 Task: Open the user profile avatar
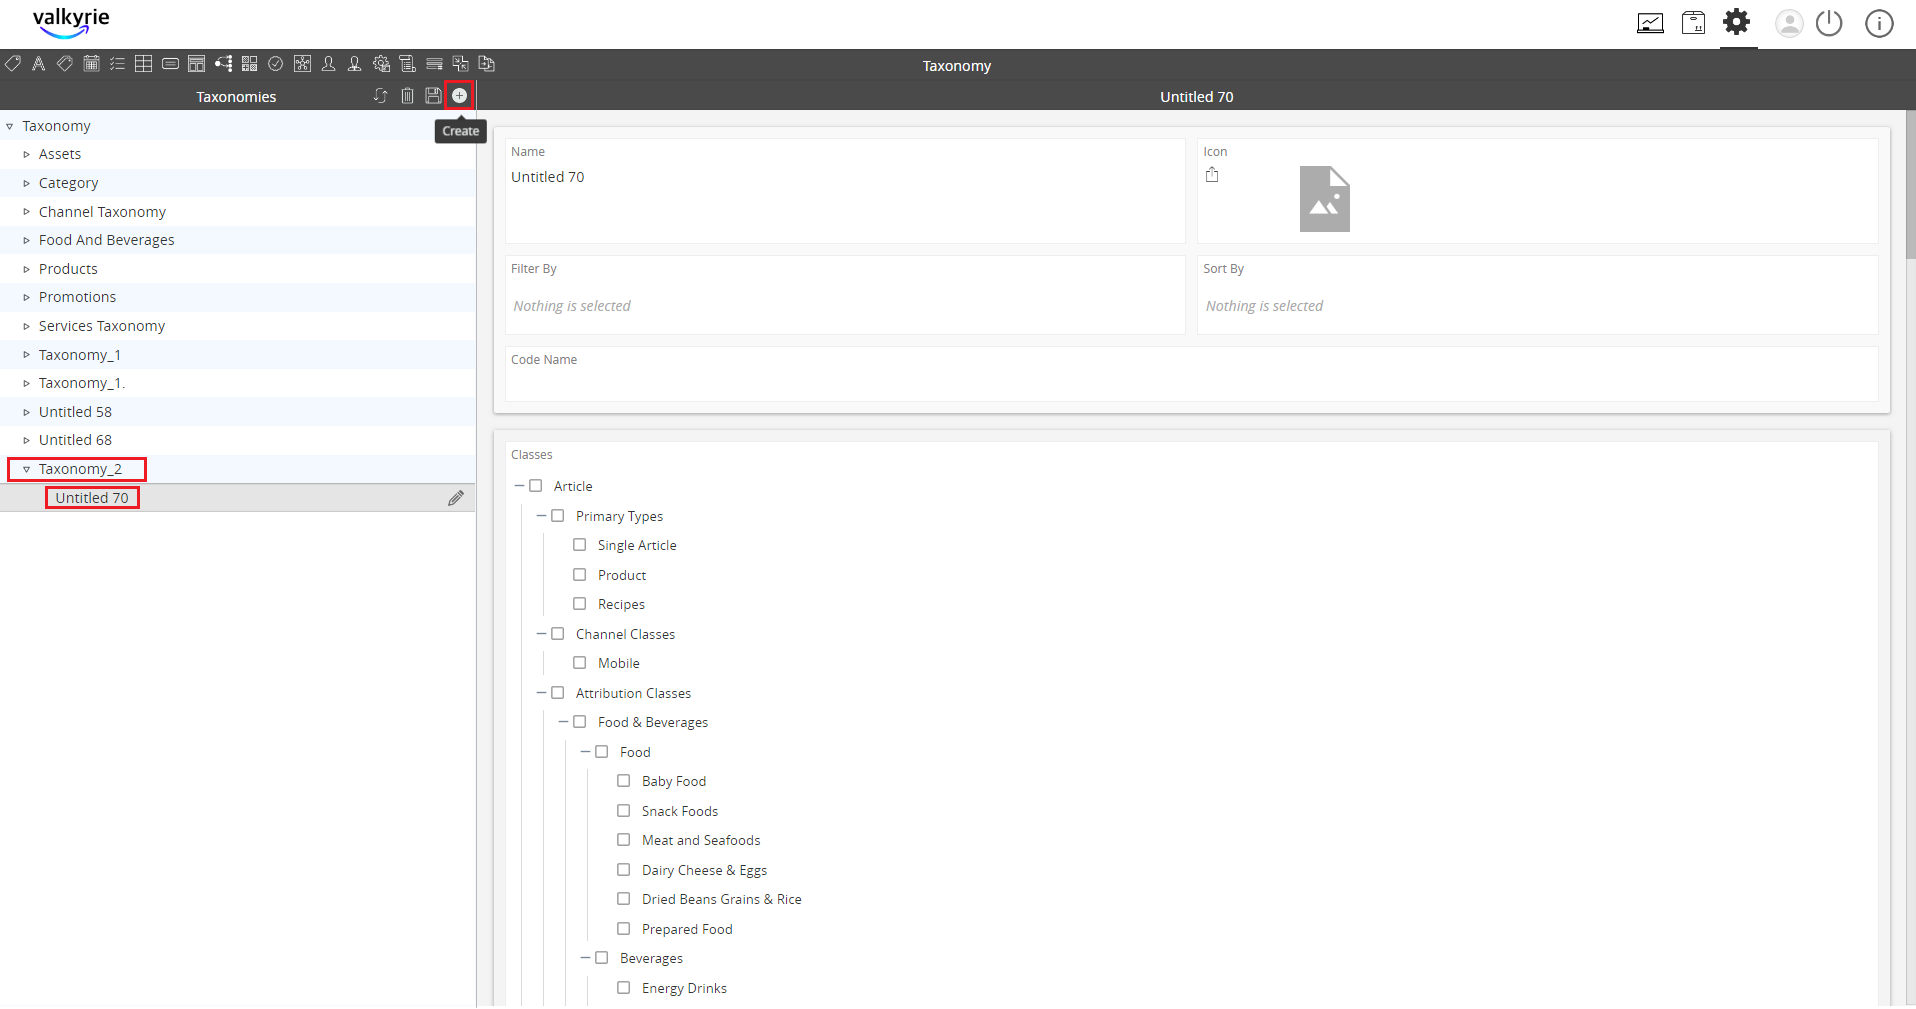pyautogui.click(x=1789, y=23)
